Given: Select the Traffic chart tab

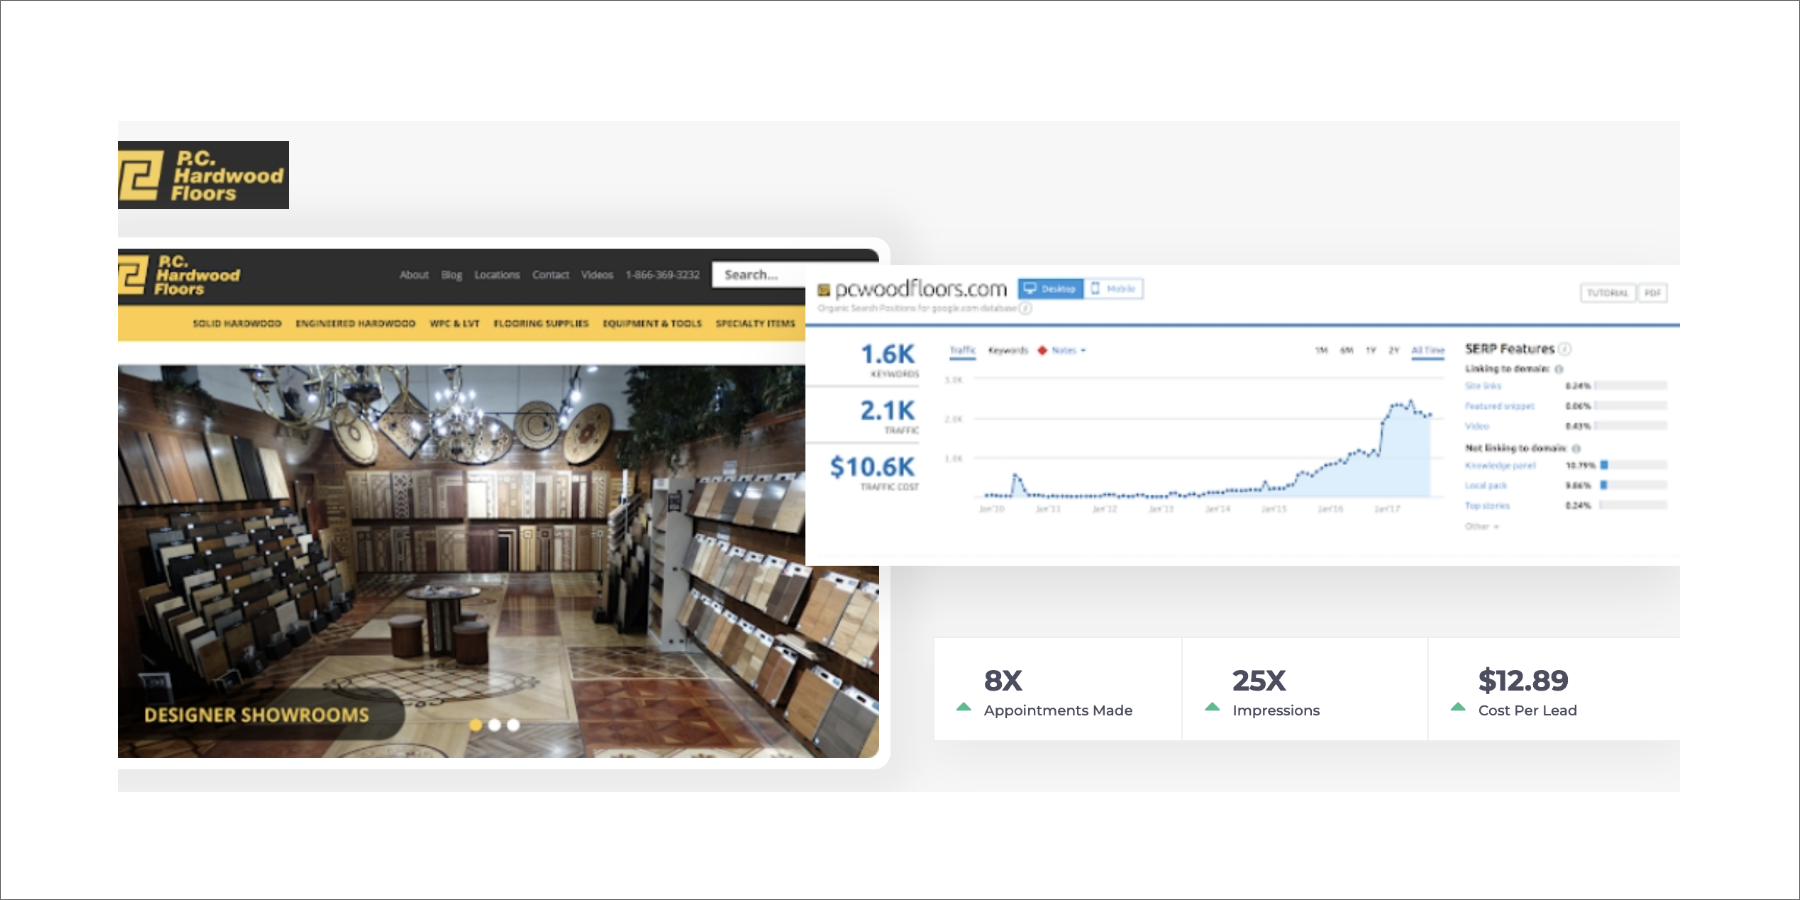Looking at the screenshot, I should [962, 350].
